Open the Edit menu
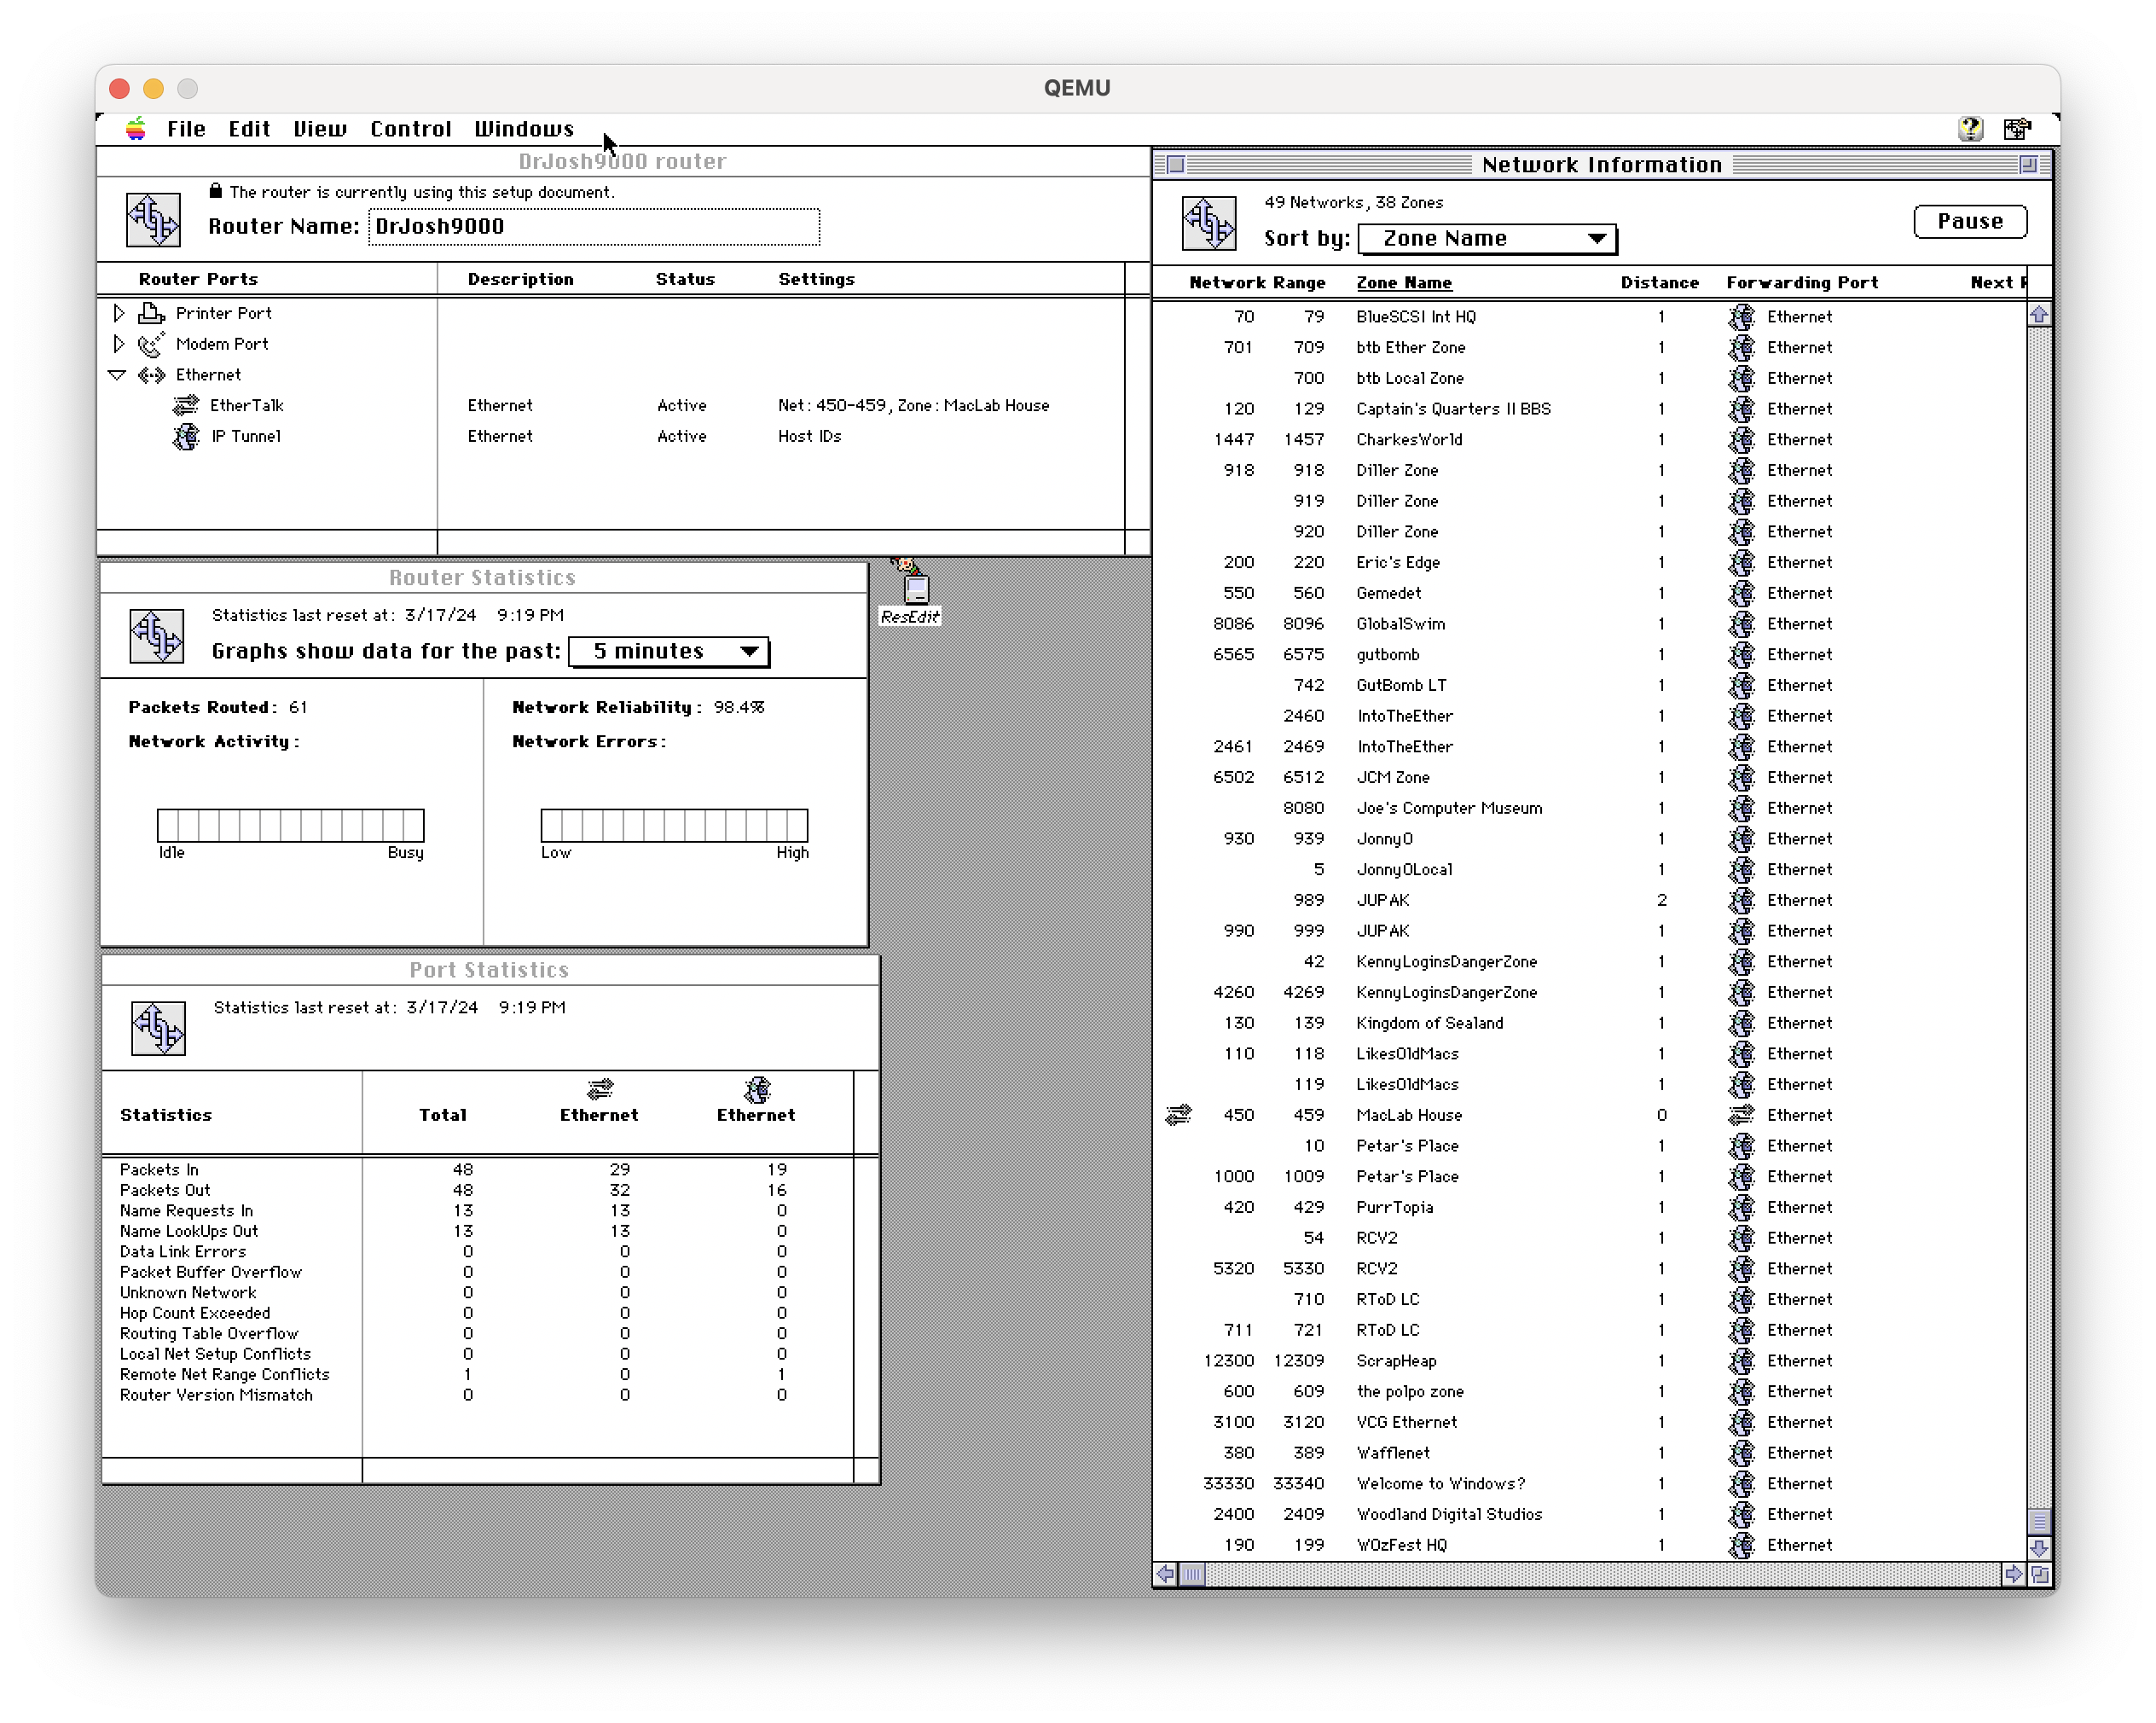Image resolution: width=2156 pixels, height=1723 pixels. tap(249, 129)
